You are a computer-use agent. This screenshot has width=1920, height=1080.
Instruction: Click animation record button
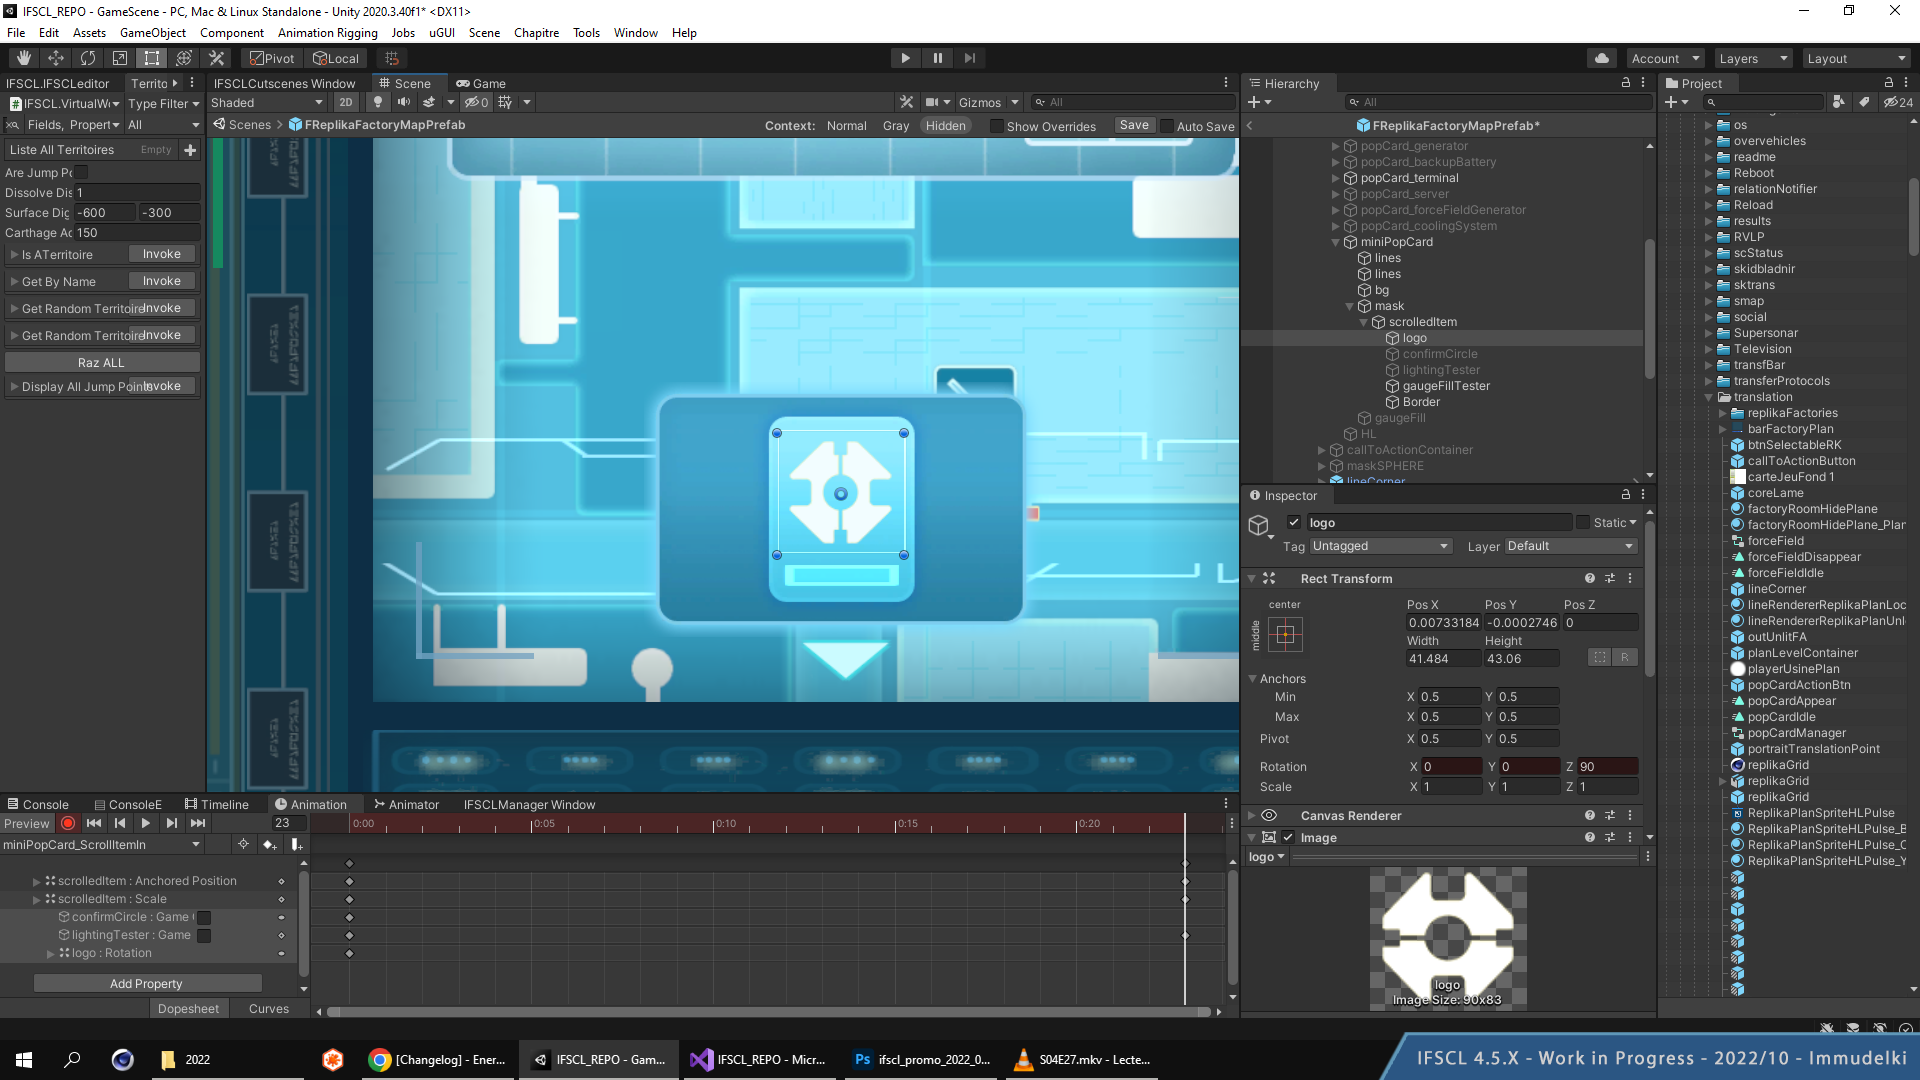[x=68, y=823]
